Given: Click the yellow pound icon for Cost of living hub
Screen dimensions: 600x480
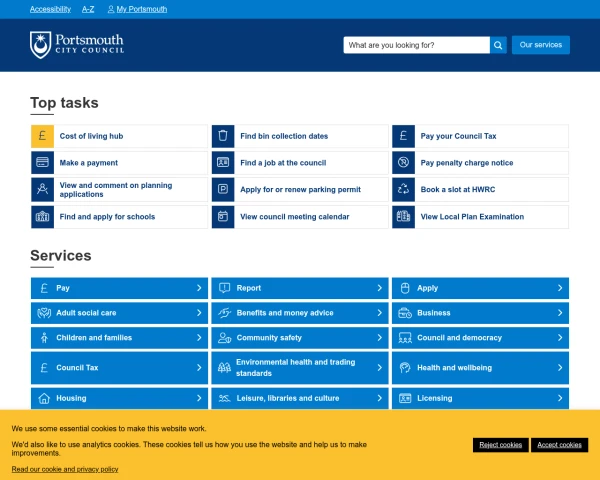Looking at the screenshot, I should tap(42, 136).
